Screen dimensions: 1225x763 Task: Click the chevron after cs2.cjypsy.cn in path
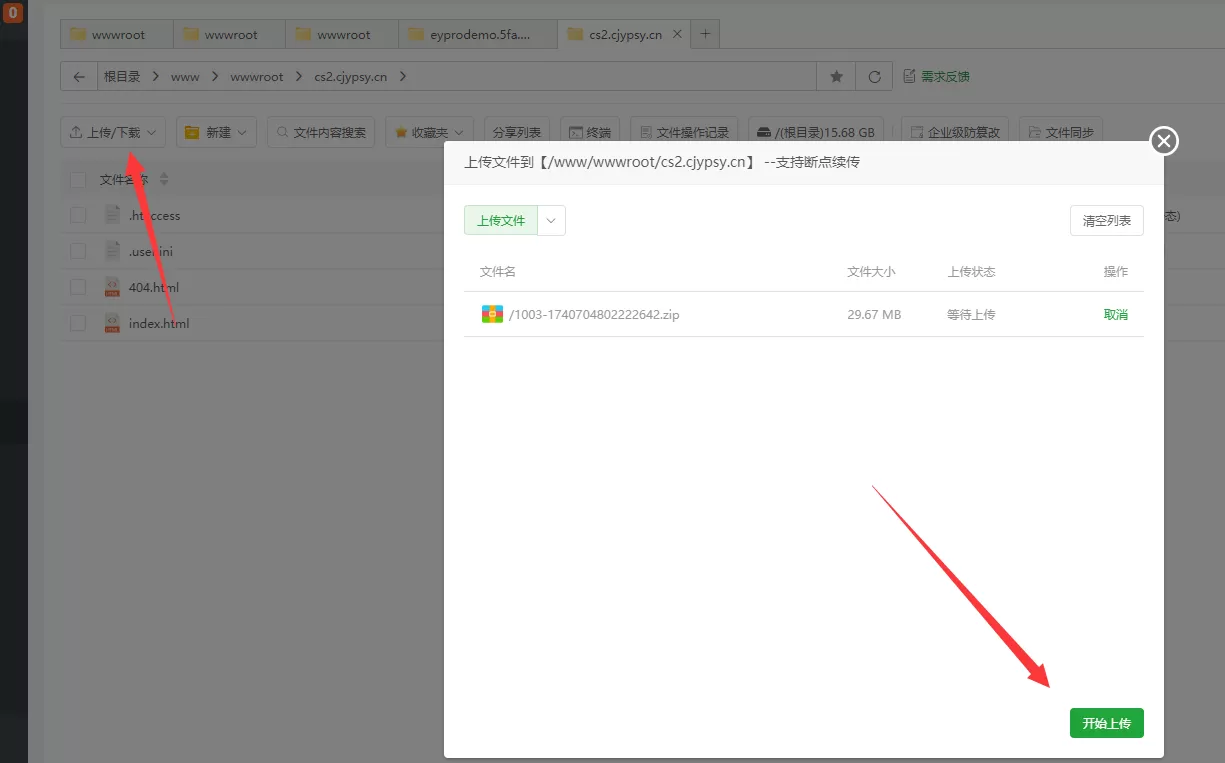[x=403, y=77]
